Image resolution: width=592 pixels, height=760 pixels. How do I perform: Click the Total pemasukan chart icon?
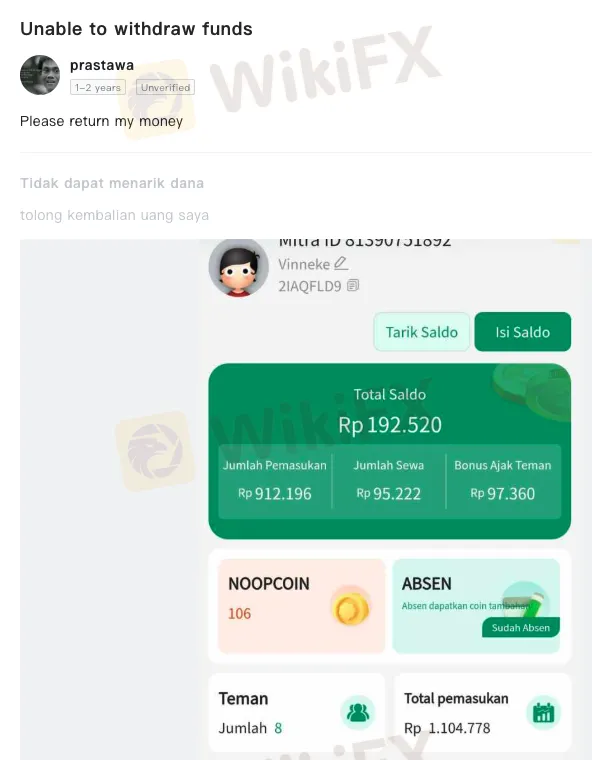[544, 713]
